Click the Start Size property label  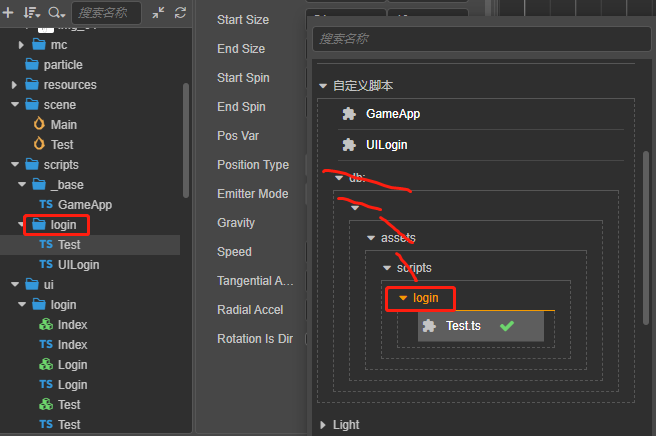coord(243,20)
